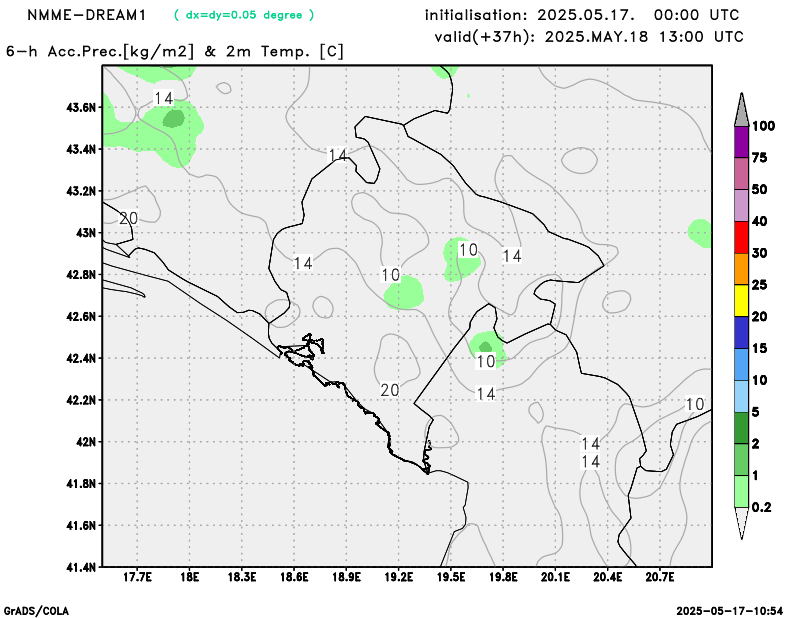This screenshot has height=618, width=800.
Task: Click the 20 contour label near 42.2N 19.2E
Action: pos(390,390)
